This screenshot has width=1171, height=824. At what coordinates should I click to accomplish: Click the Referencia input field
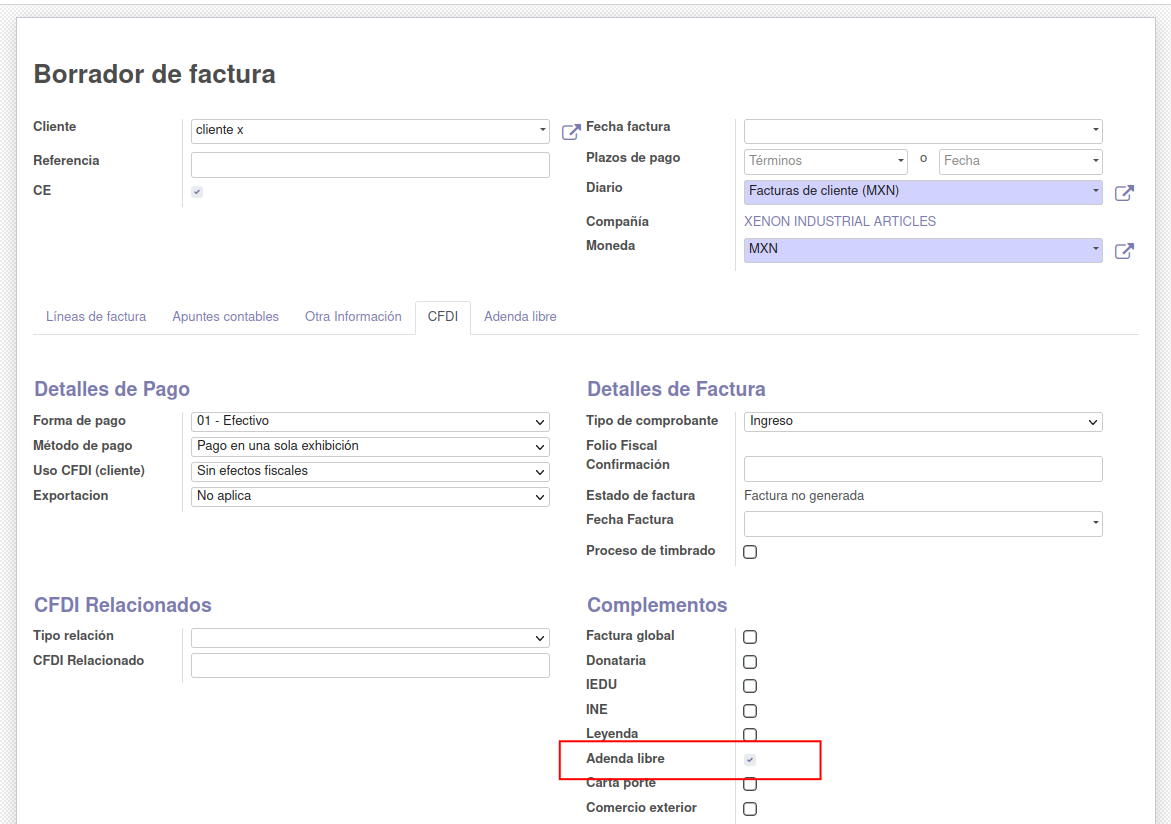(370, 165)
